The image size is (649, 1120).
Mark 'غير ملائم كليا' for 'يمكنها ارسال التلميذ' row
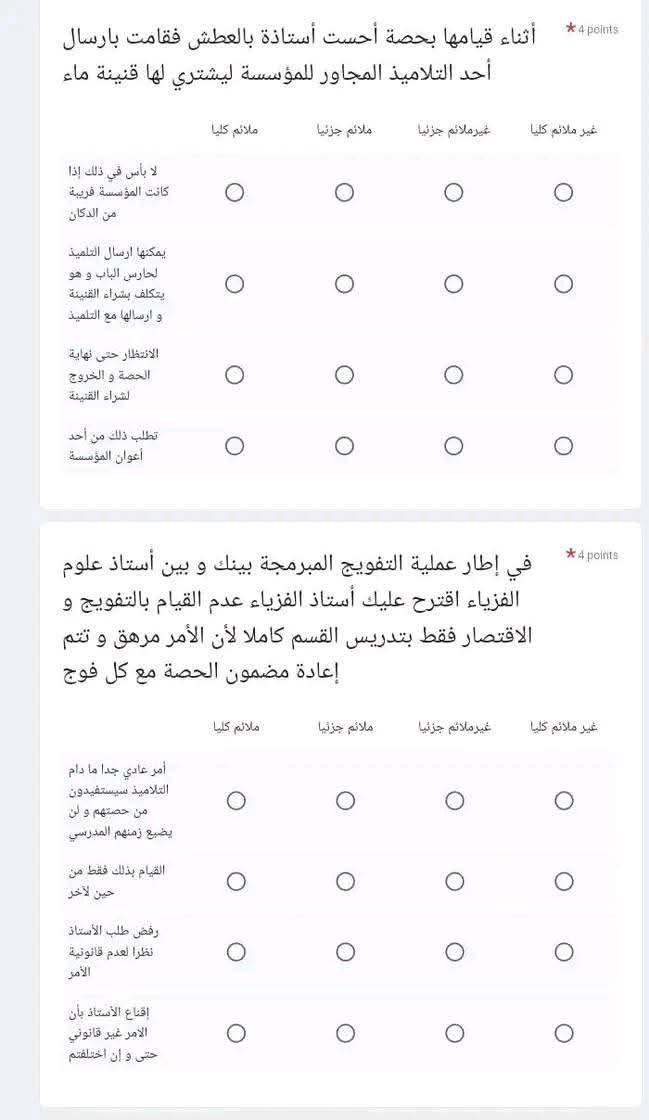click(x=564, y=284)
